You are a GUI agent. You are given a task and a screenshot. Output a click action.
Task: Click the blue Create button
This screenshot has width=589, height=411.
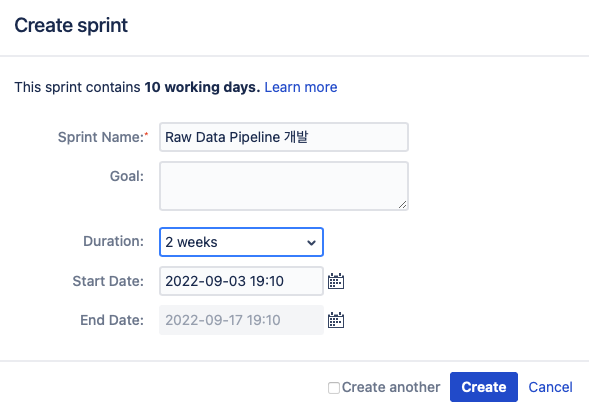point(484,387)
